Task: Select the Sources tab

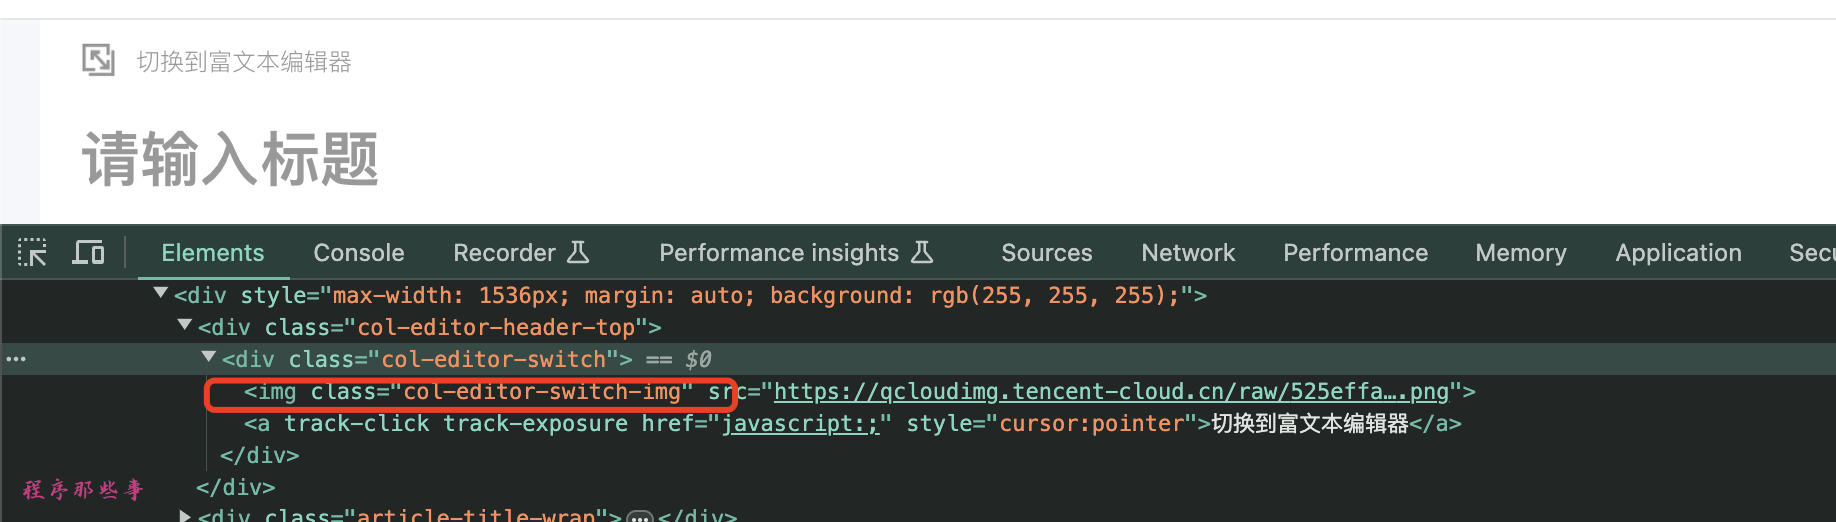Action: tap(1046, 253)
